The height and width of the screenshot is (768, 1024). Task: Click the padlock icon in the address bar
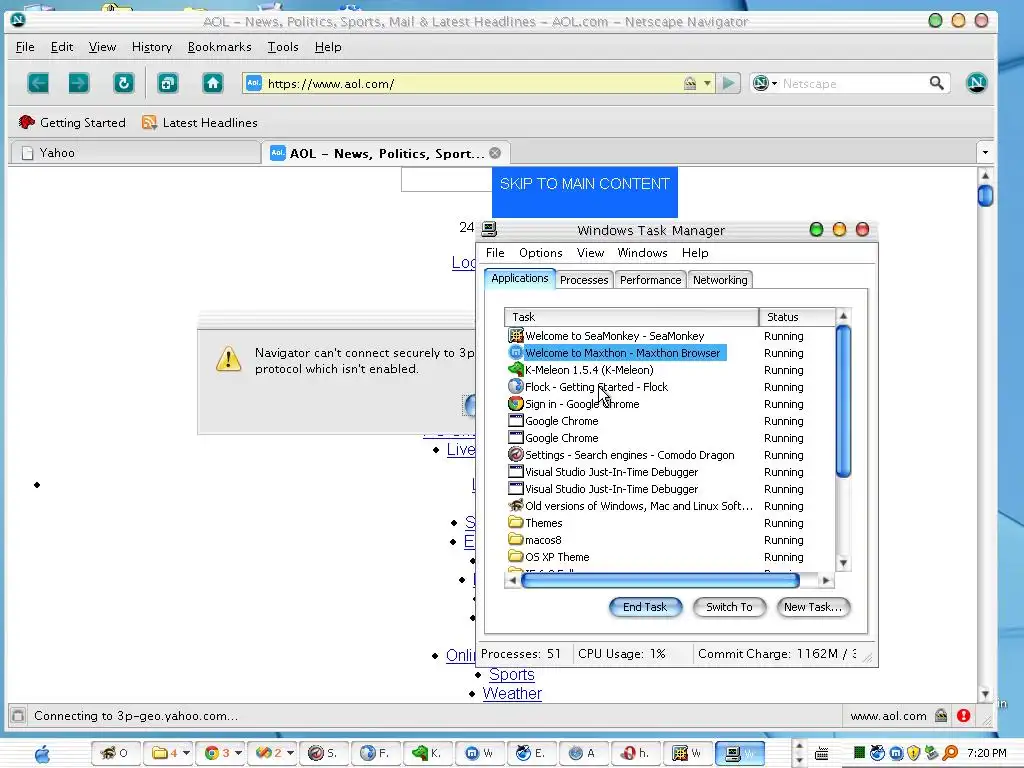690,84
